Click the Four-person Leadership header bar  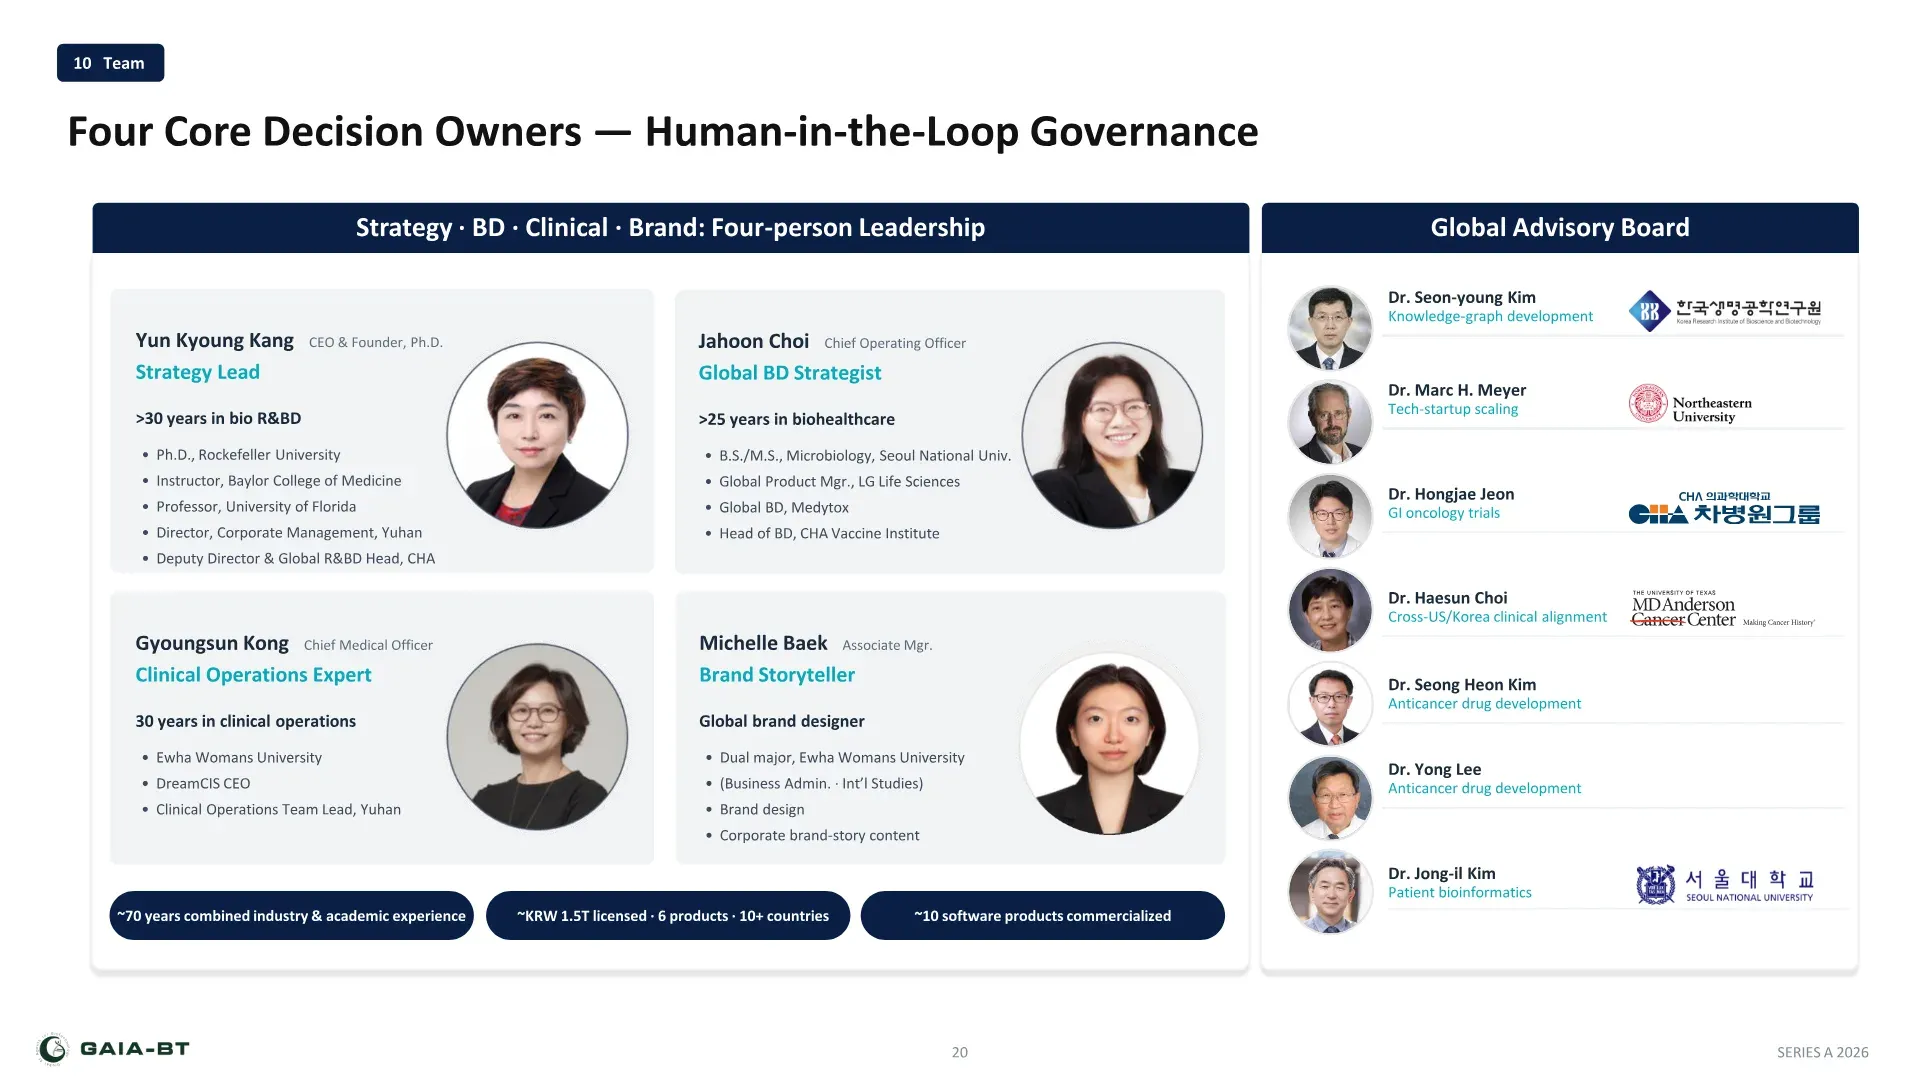pos(670,228)
